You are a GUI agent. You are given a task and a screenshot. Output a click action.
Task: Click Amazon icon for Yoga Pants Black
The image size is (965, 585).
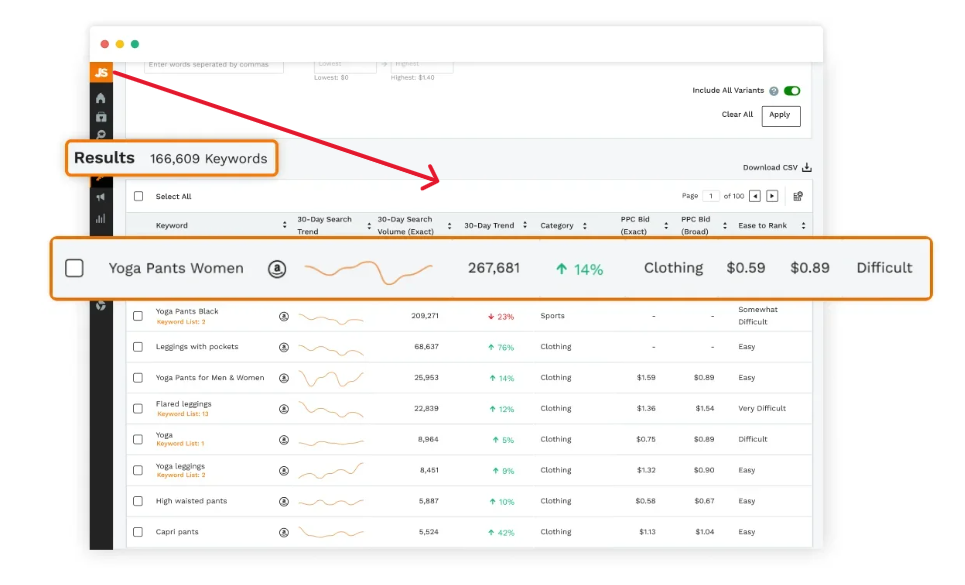point(284,316)
